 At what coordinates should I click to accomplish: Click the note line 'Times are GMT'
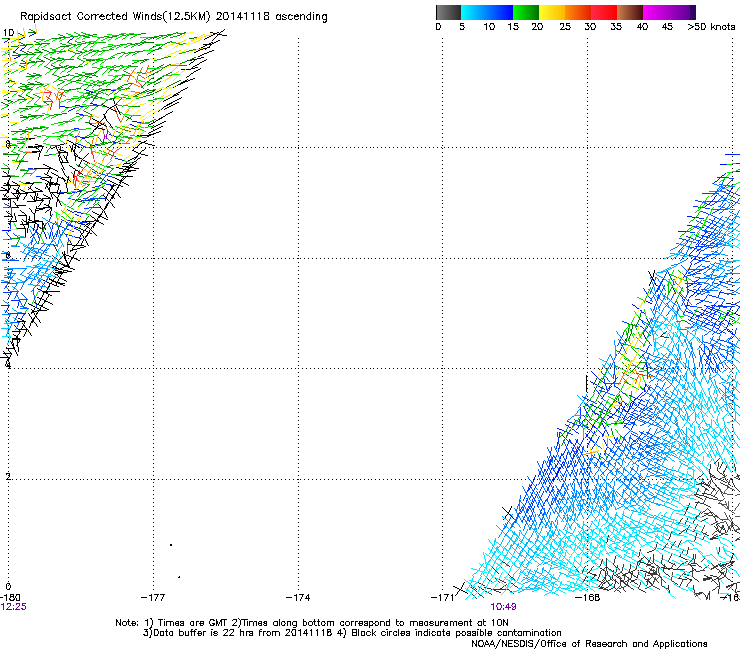tap(193, 623)
